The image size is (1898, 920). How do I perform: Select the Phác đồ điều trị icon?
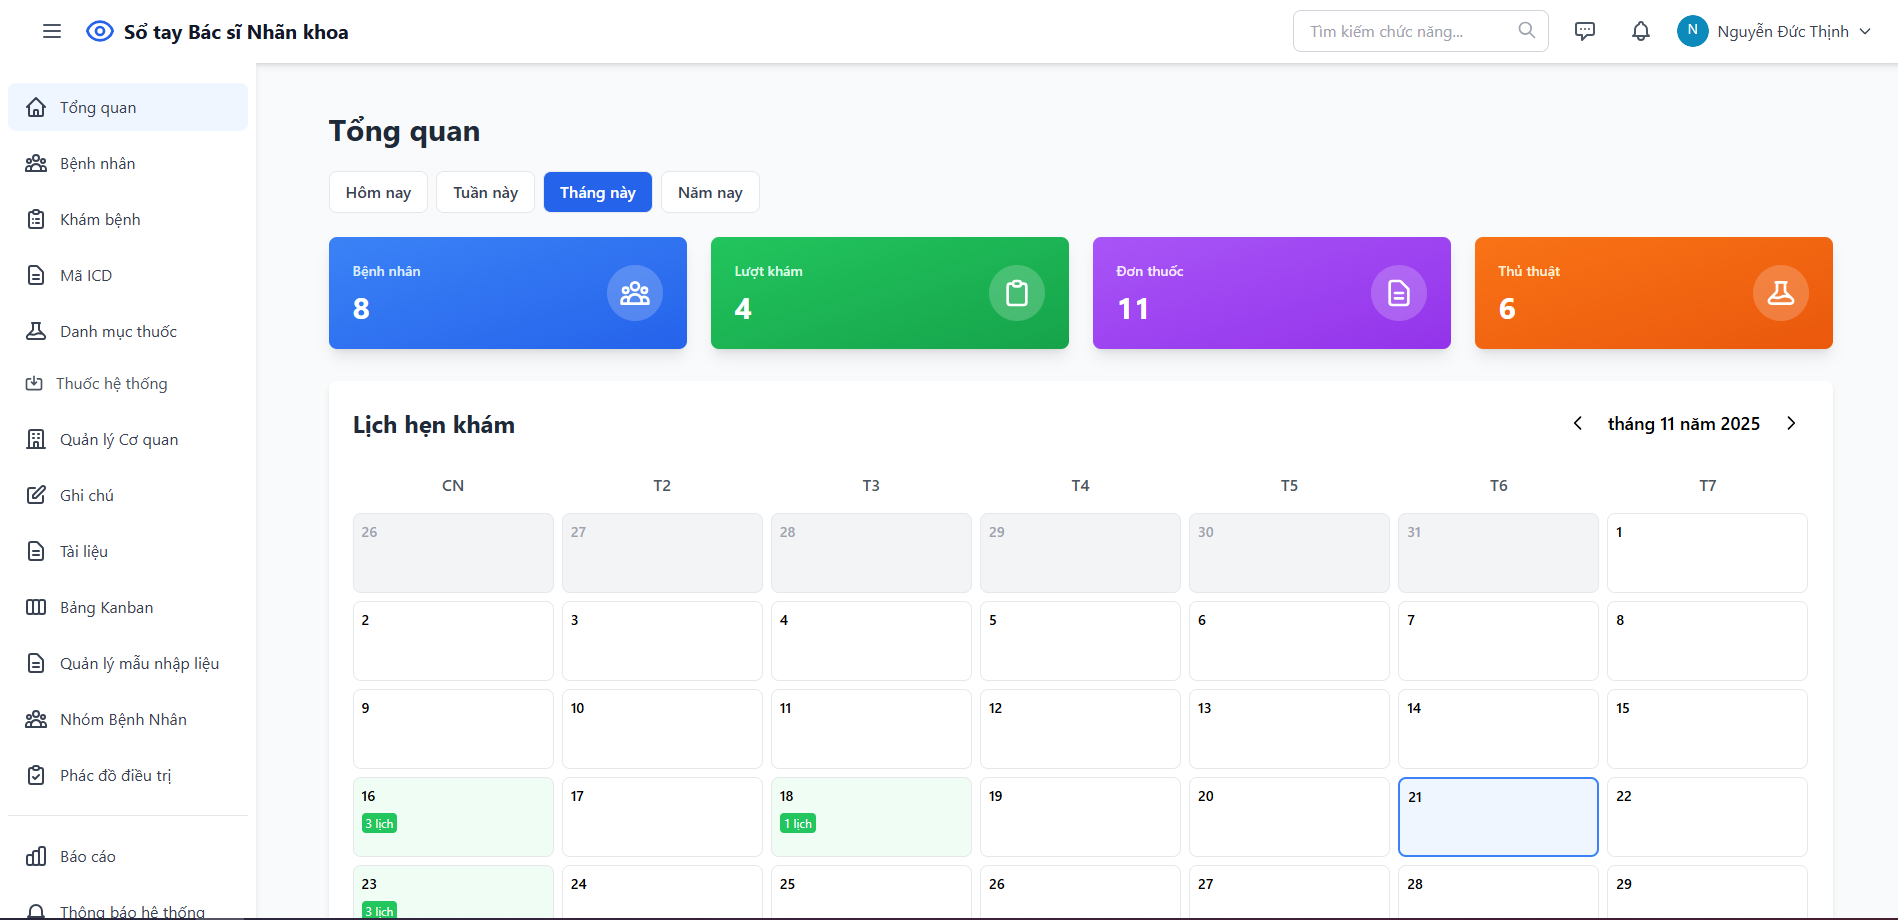coord(36,774)
